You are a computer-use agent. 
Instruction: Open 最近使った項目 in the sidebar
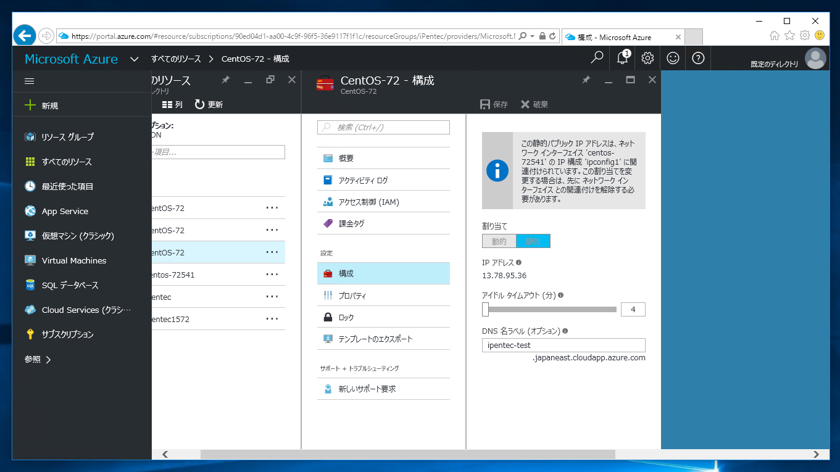tap(68, 186)
